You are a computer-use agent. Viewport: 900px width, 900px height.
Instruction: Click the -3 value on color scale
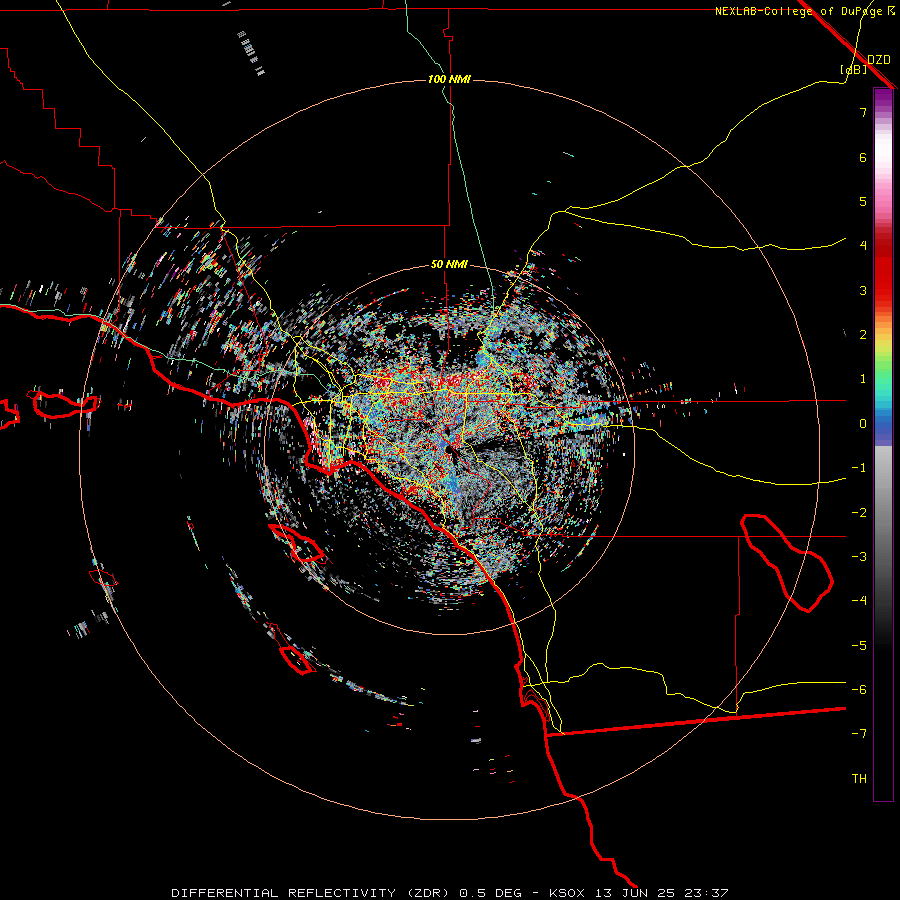click(x=859, y=557)
